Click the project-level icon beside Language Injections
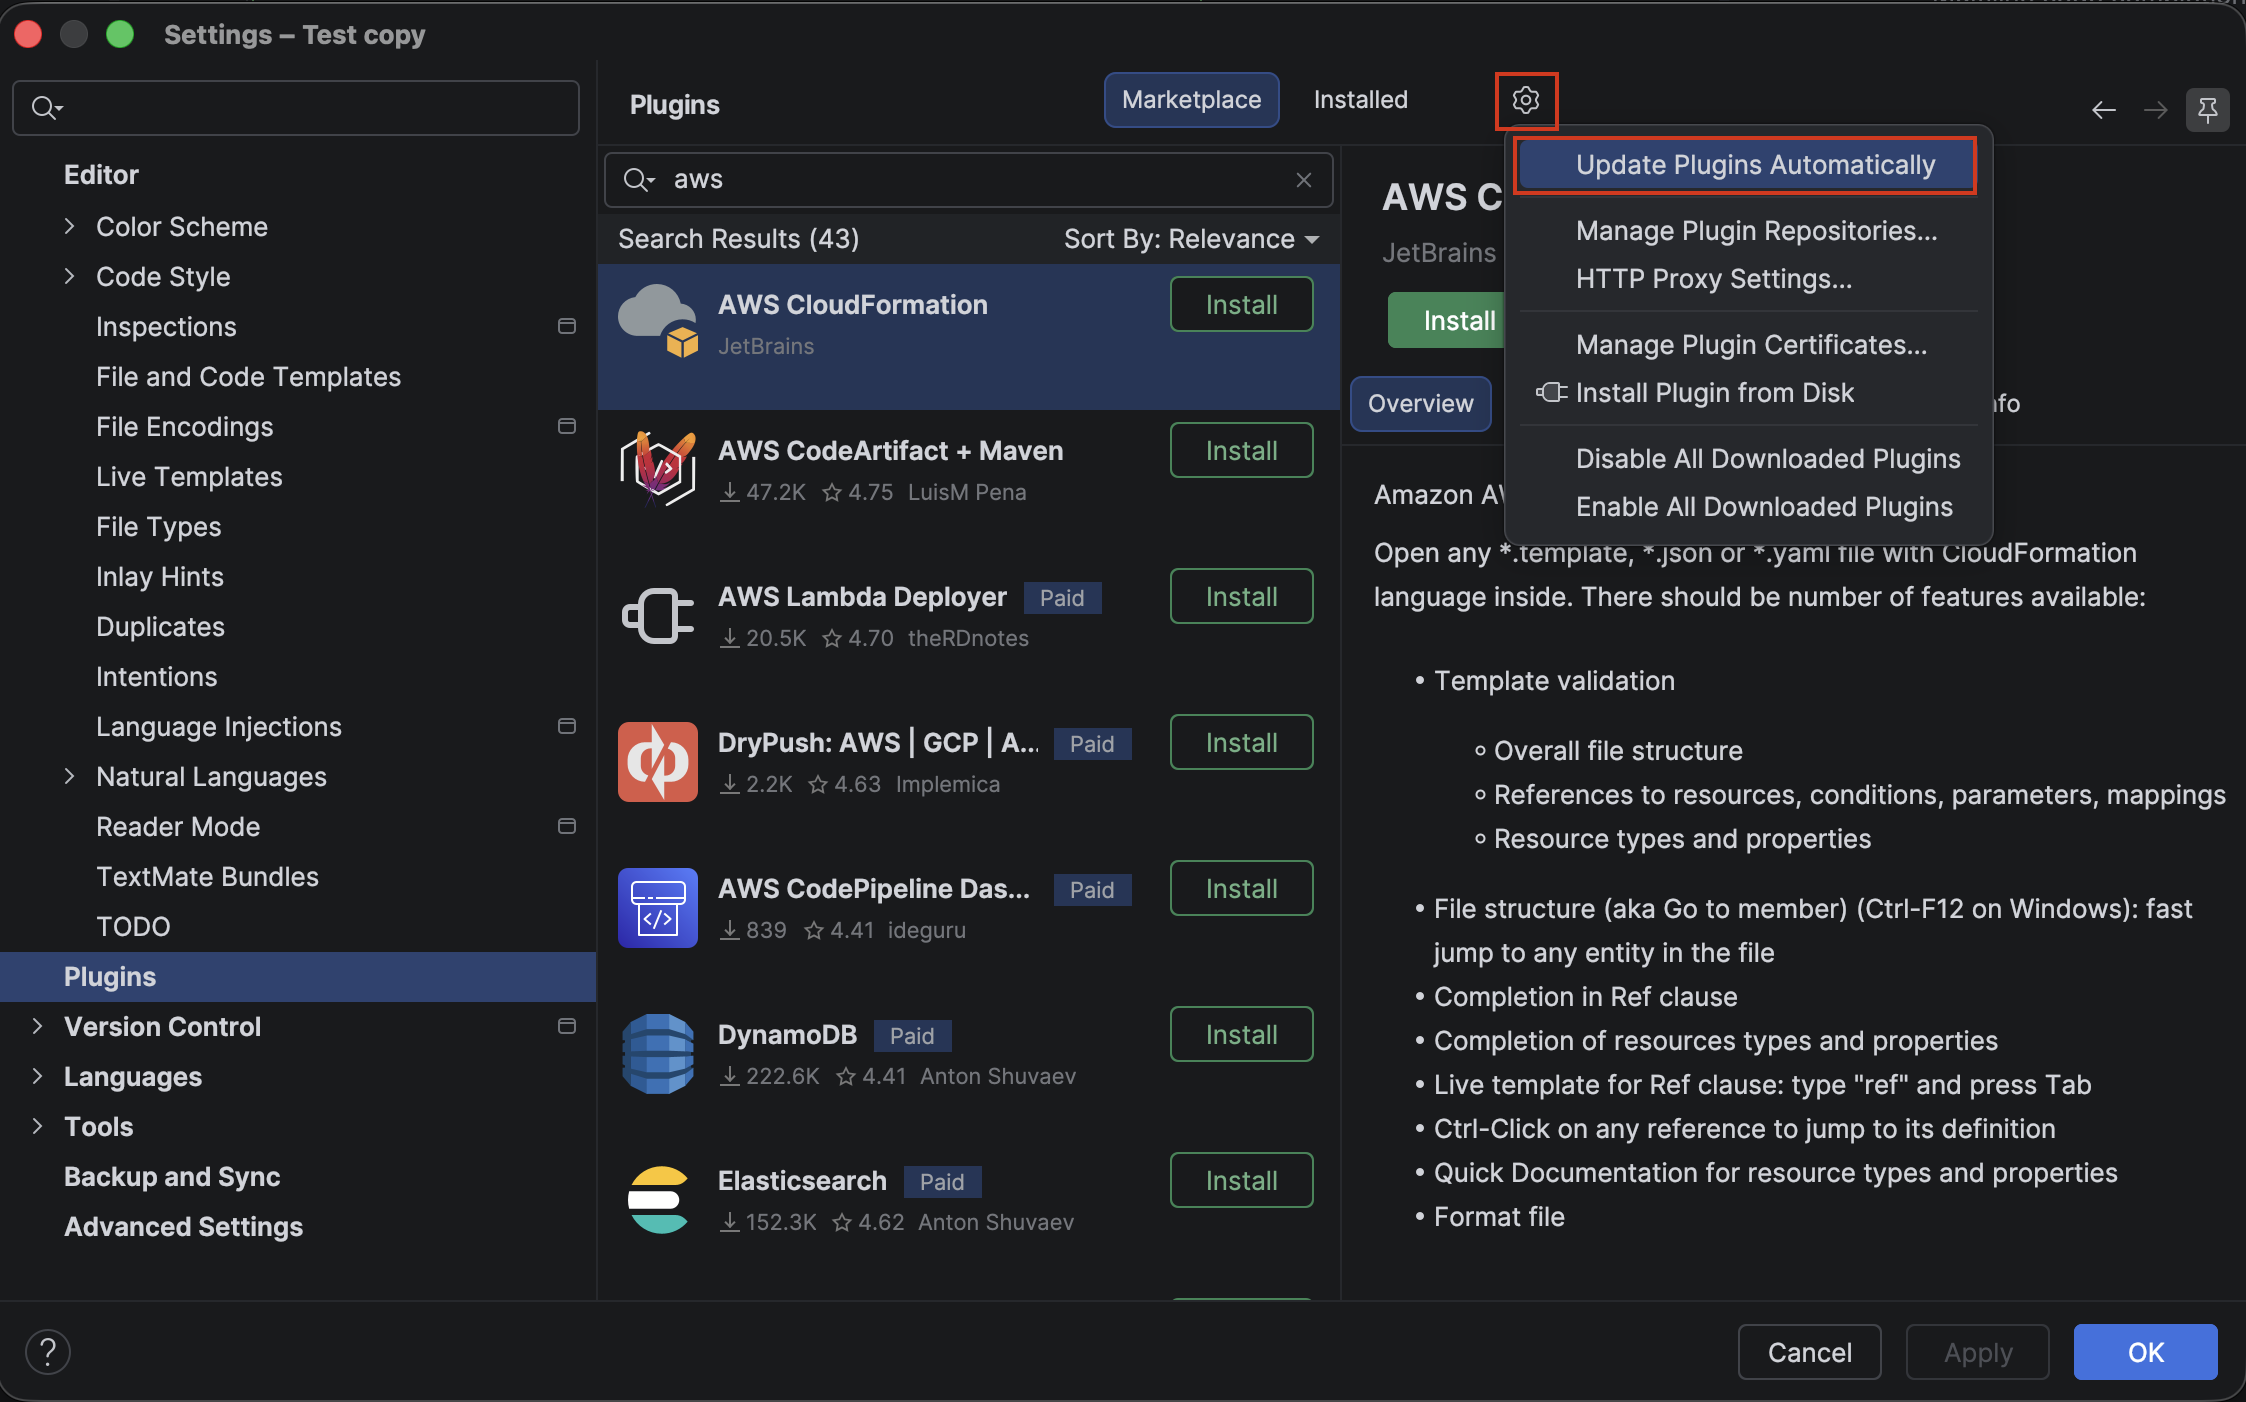Image resolution: width=2246 pixels, height=1402 pixels. click(x=567, y=726)
